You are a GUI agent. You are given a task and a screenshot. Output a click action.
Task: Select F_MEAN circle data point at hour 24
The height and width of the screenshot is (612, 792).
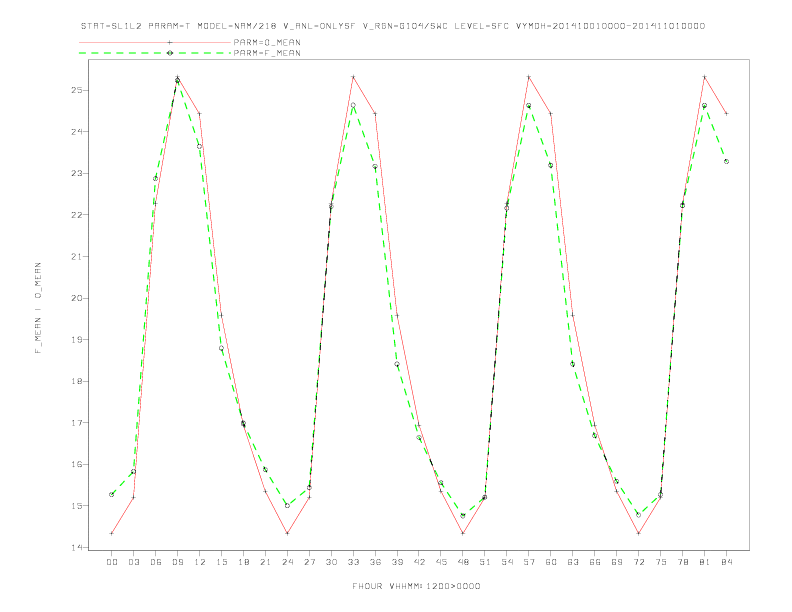tap(287, 505)
